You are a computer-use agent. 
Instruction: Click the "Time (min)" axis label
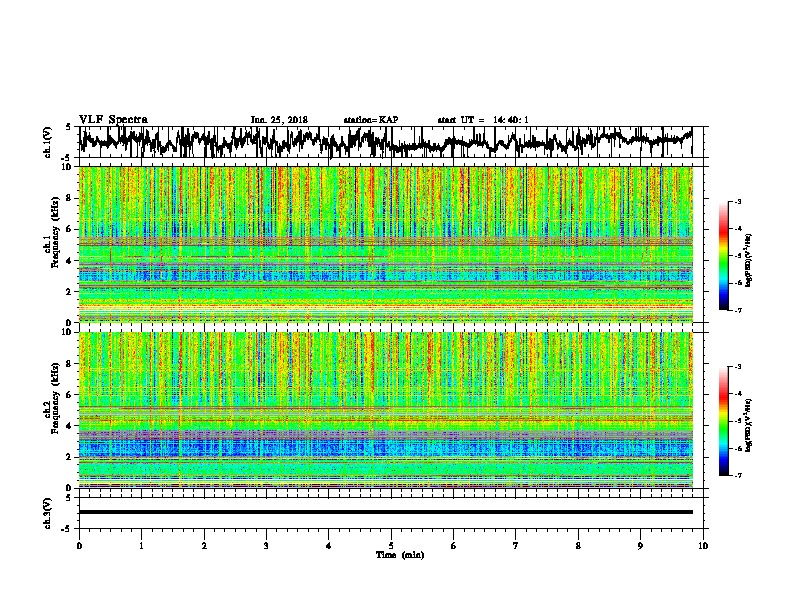[x=400, y=555]
